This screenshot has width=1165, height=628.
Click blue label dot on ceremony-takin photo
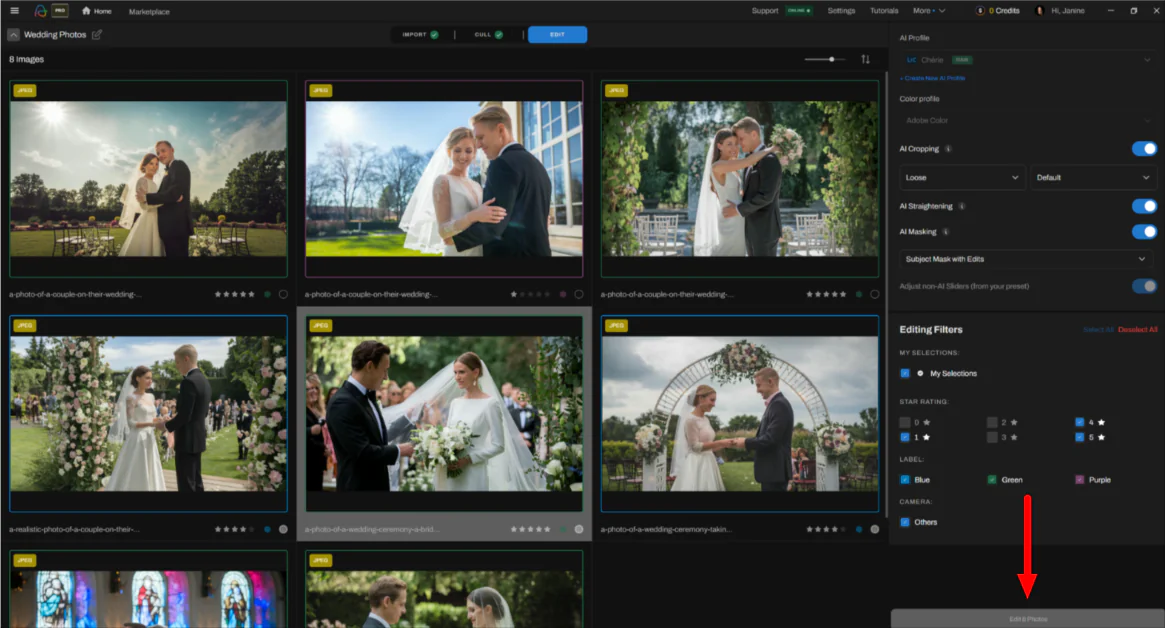[859, 529]
